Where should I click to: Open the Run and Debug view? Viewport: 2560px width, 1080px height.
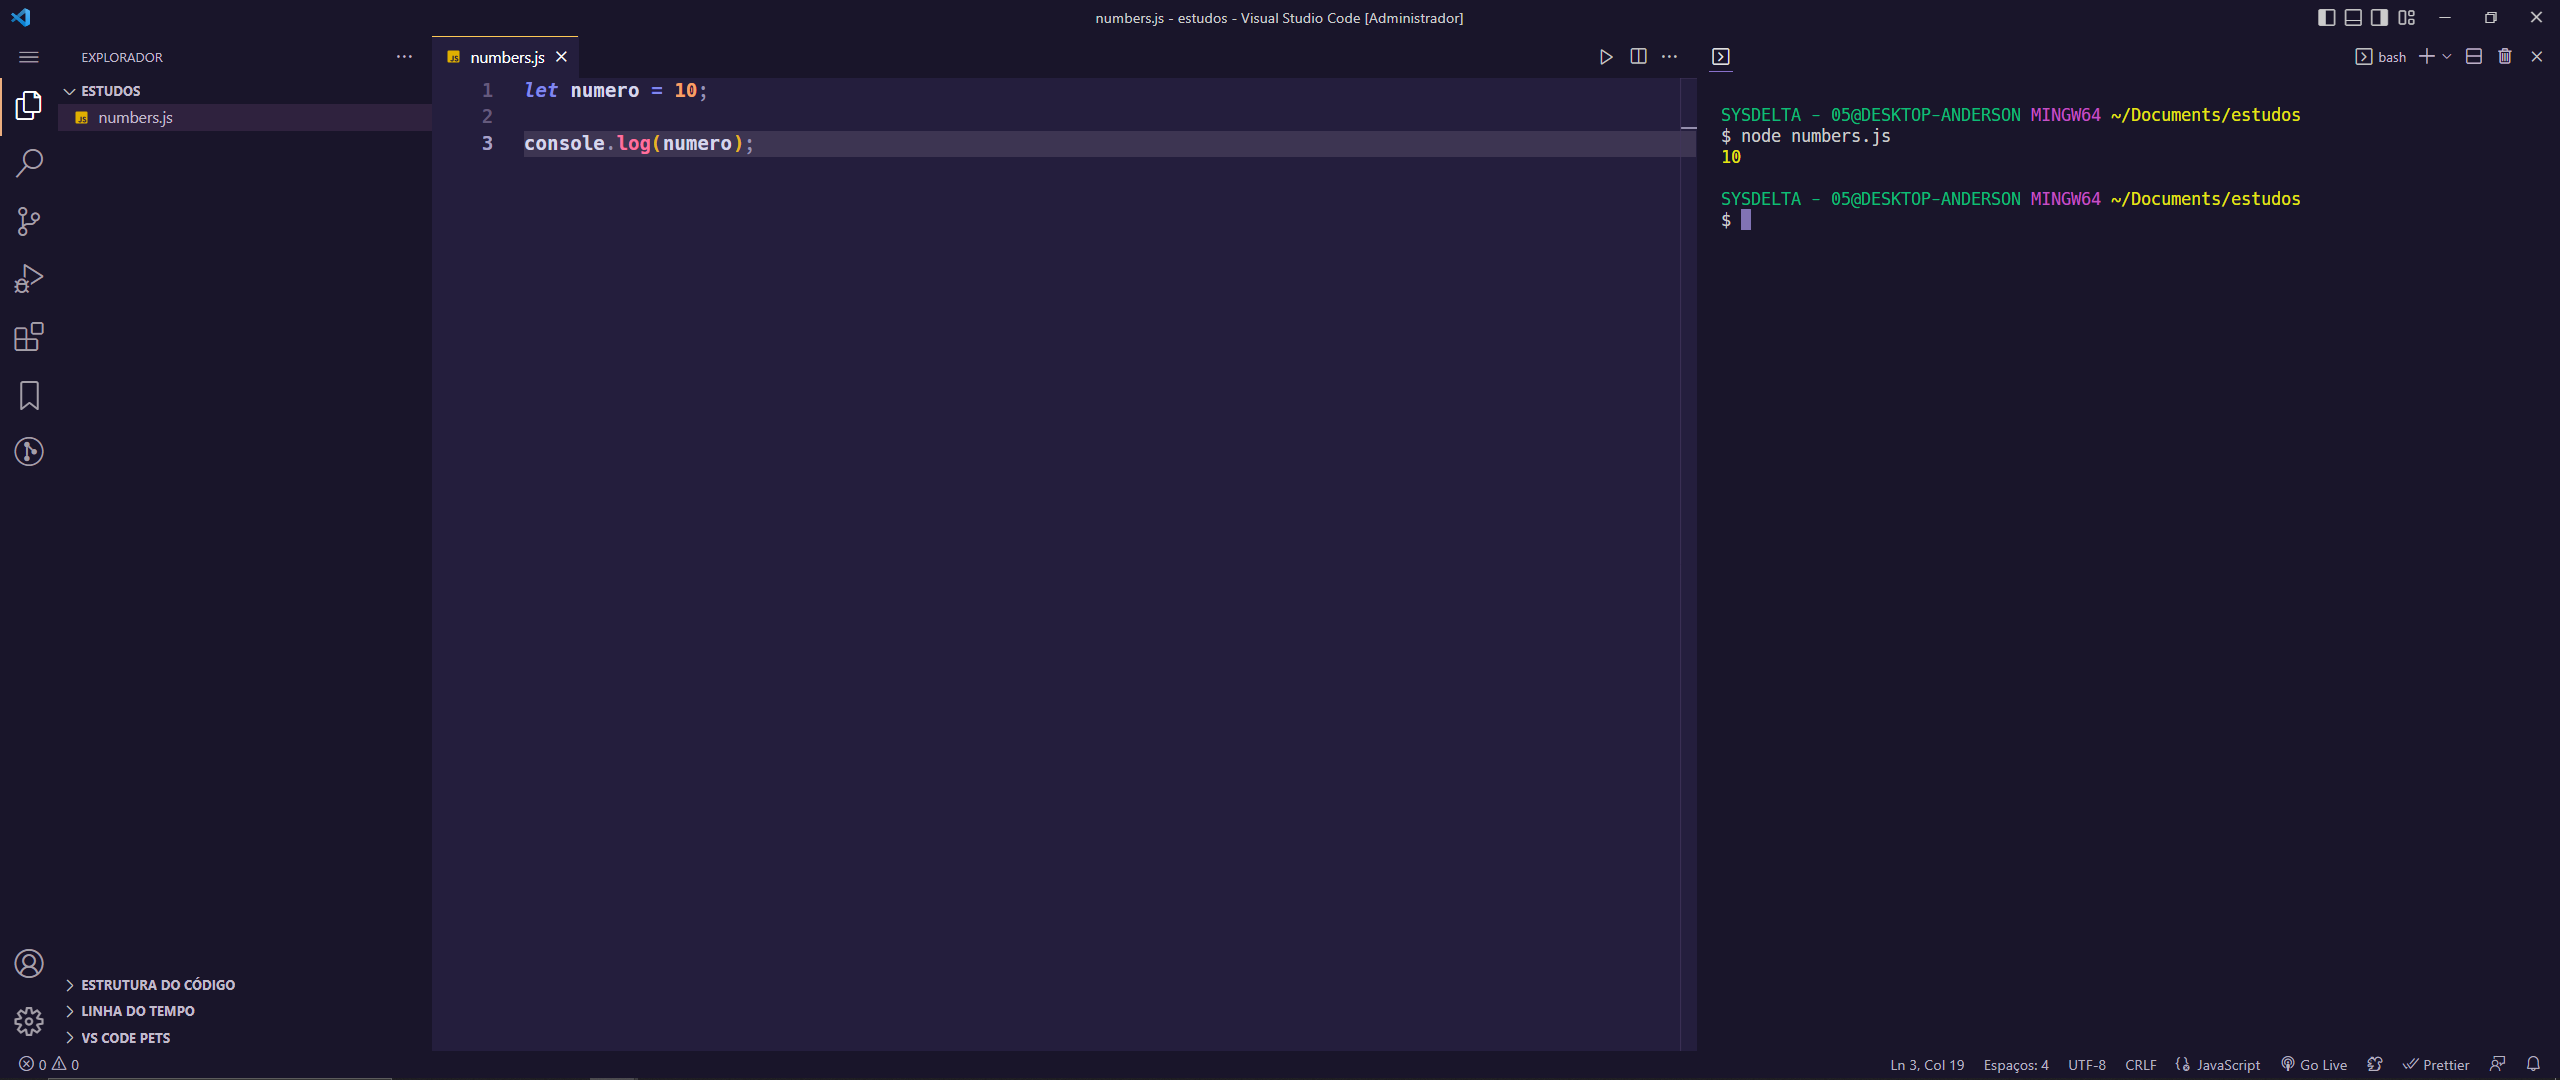pos(29,279)
